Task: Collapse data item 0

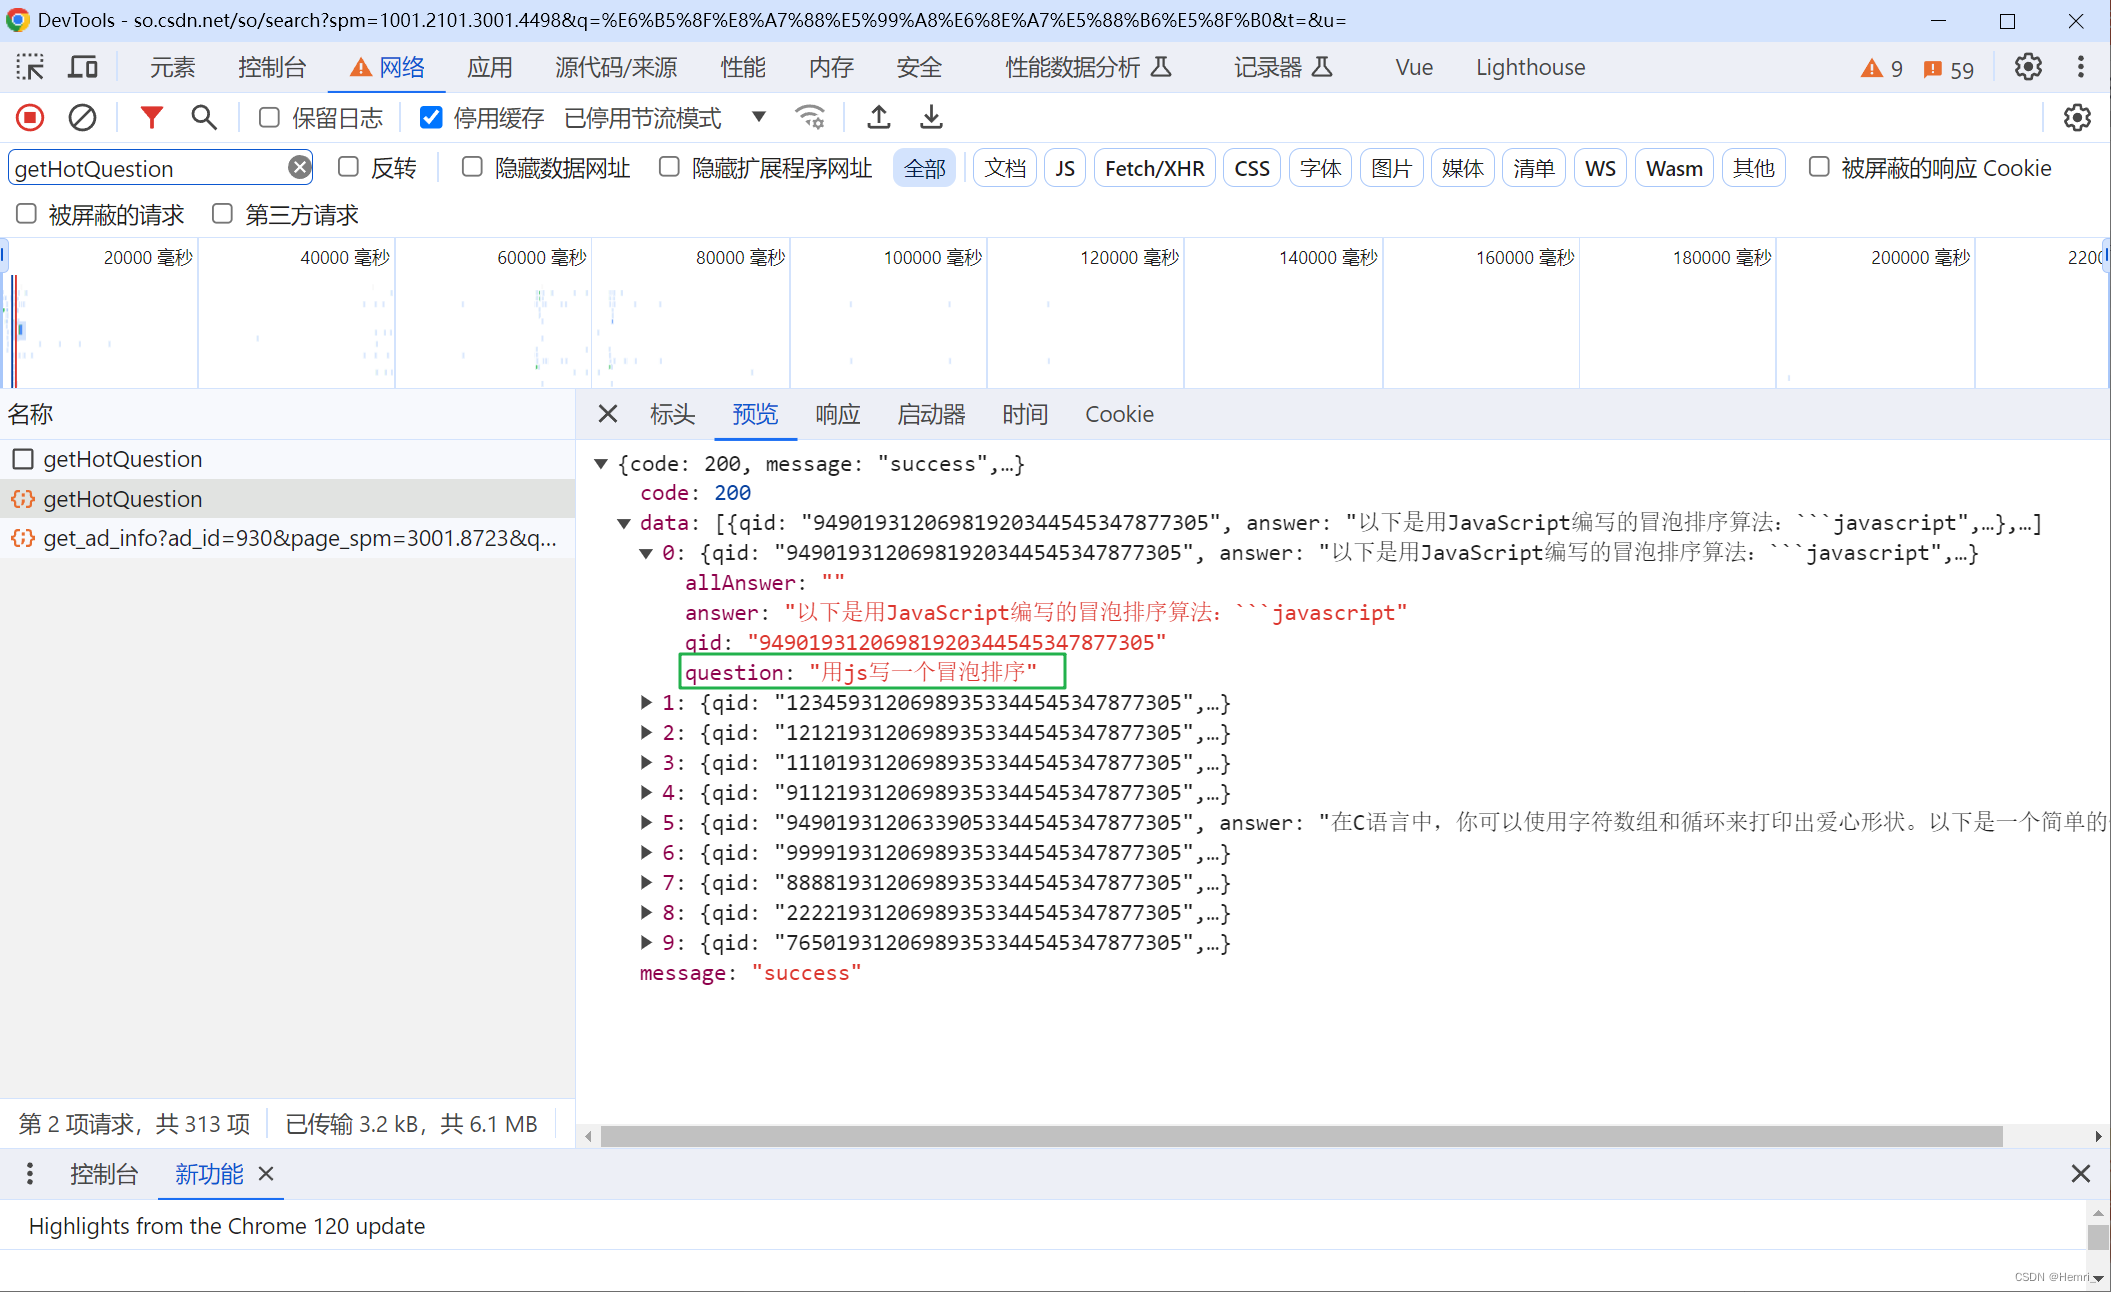Action: point(646,553)
